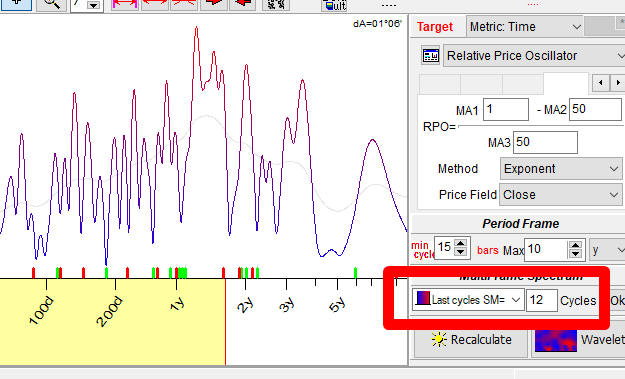Click the red right arrow toolbar icon
This screenshot has width=625, height=379.
[x=214, y=4]
